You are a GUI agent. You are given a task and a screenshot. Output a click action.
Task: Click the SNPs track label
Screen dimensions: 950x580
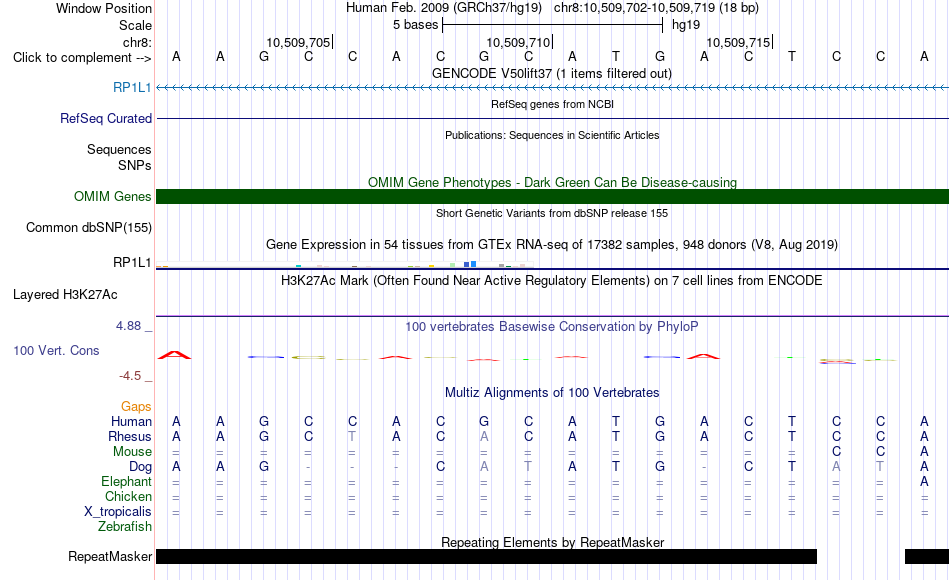pos(135,165)
